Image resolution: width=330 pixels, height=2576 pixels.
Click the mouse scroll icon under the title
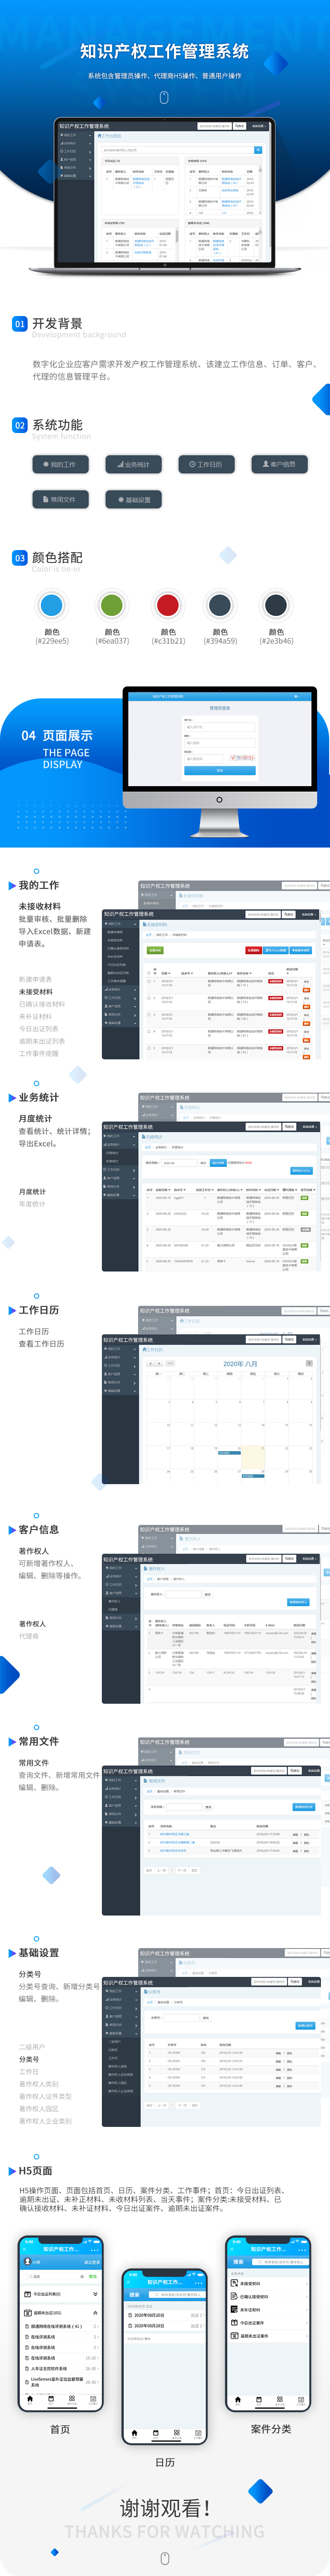tap(165, 97)
